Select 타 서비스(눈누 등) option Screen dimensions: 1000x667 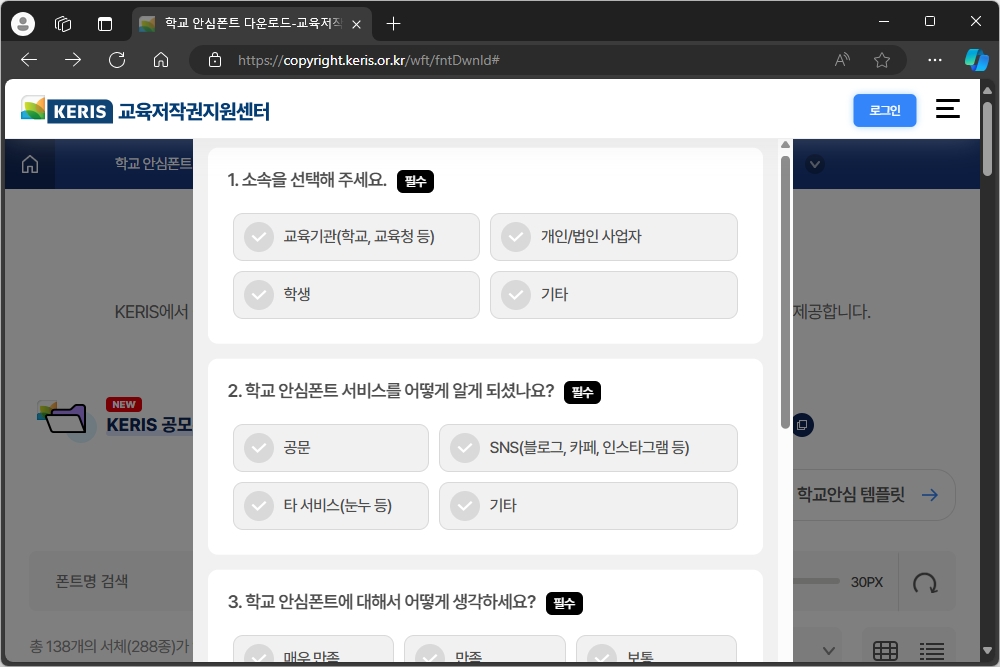(330, 506)
